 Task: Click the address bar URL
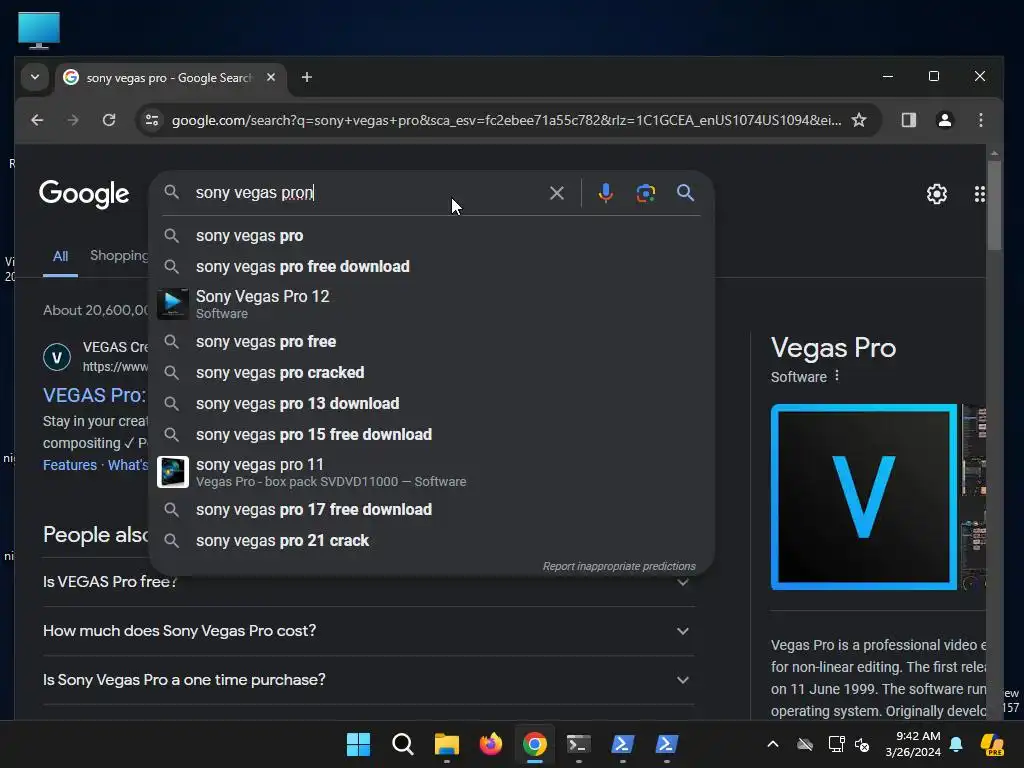(x=506, y=120)
